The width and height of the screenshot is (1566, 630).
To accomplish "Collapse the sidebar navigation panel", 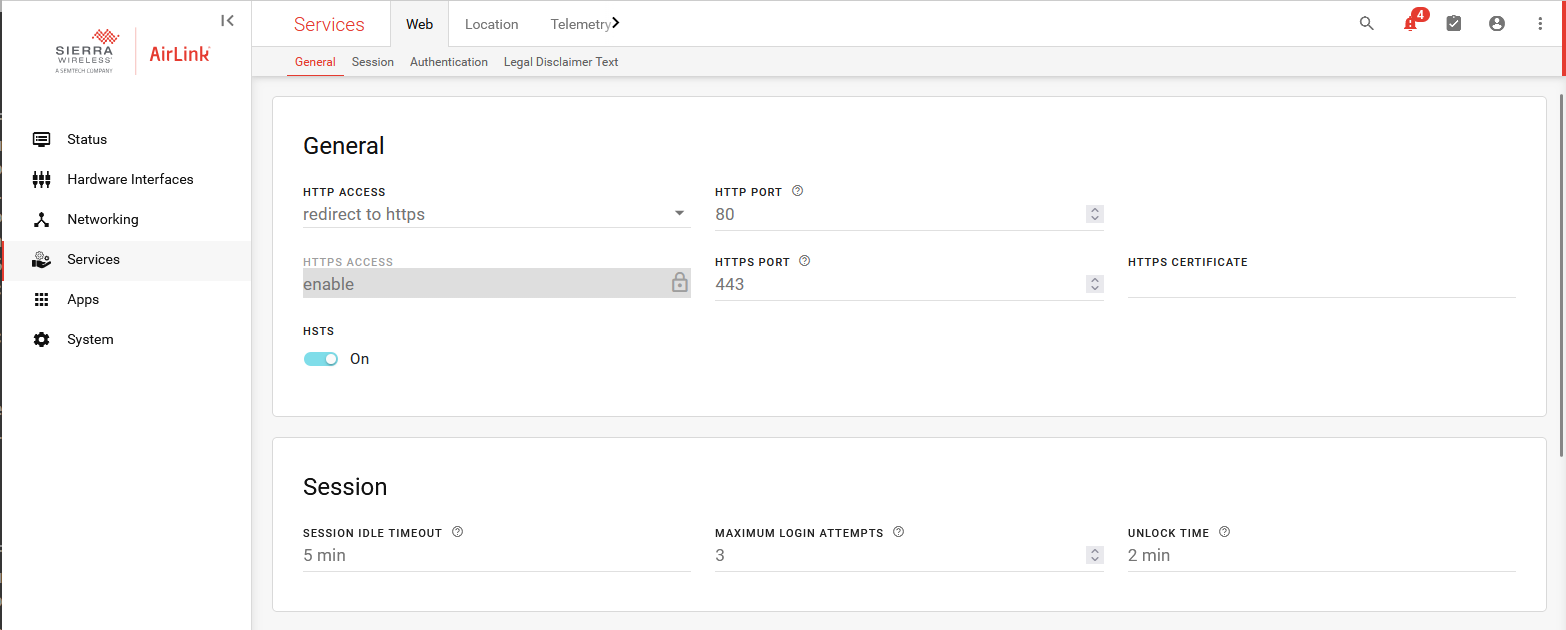I will [228, 20].
